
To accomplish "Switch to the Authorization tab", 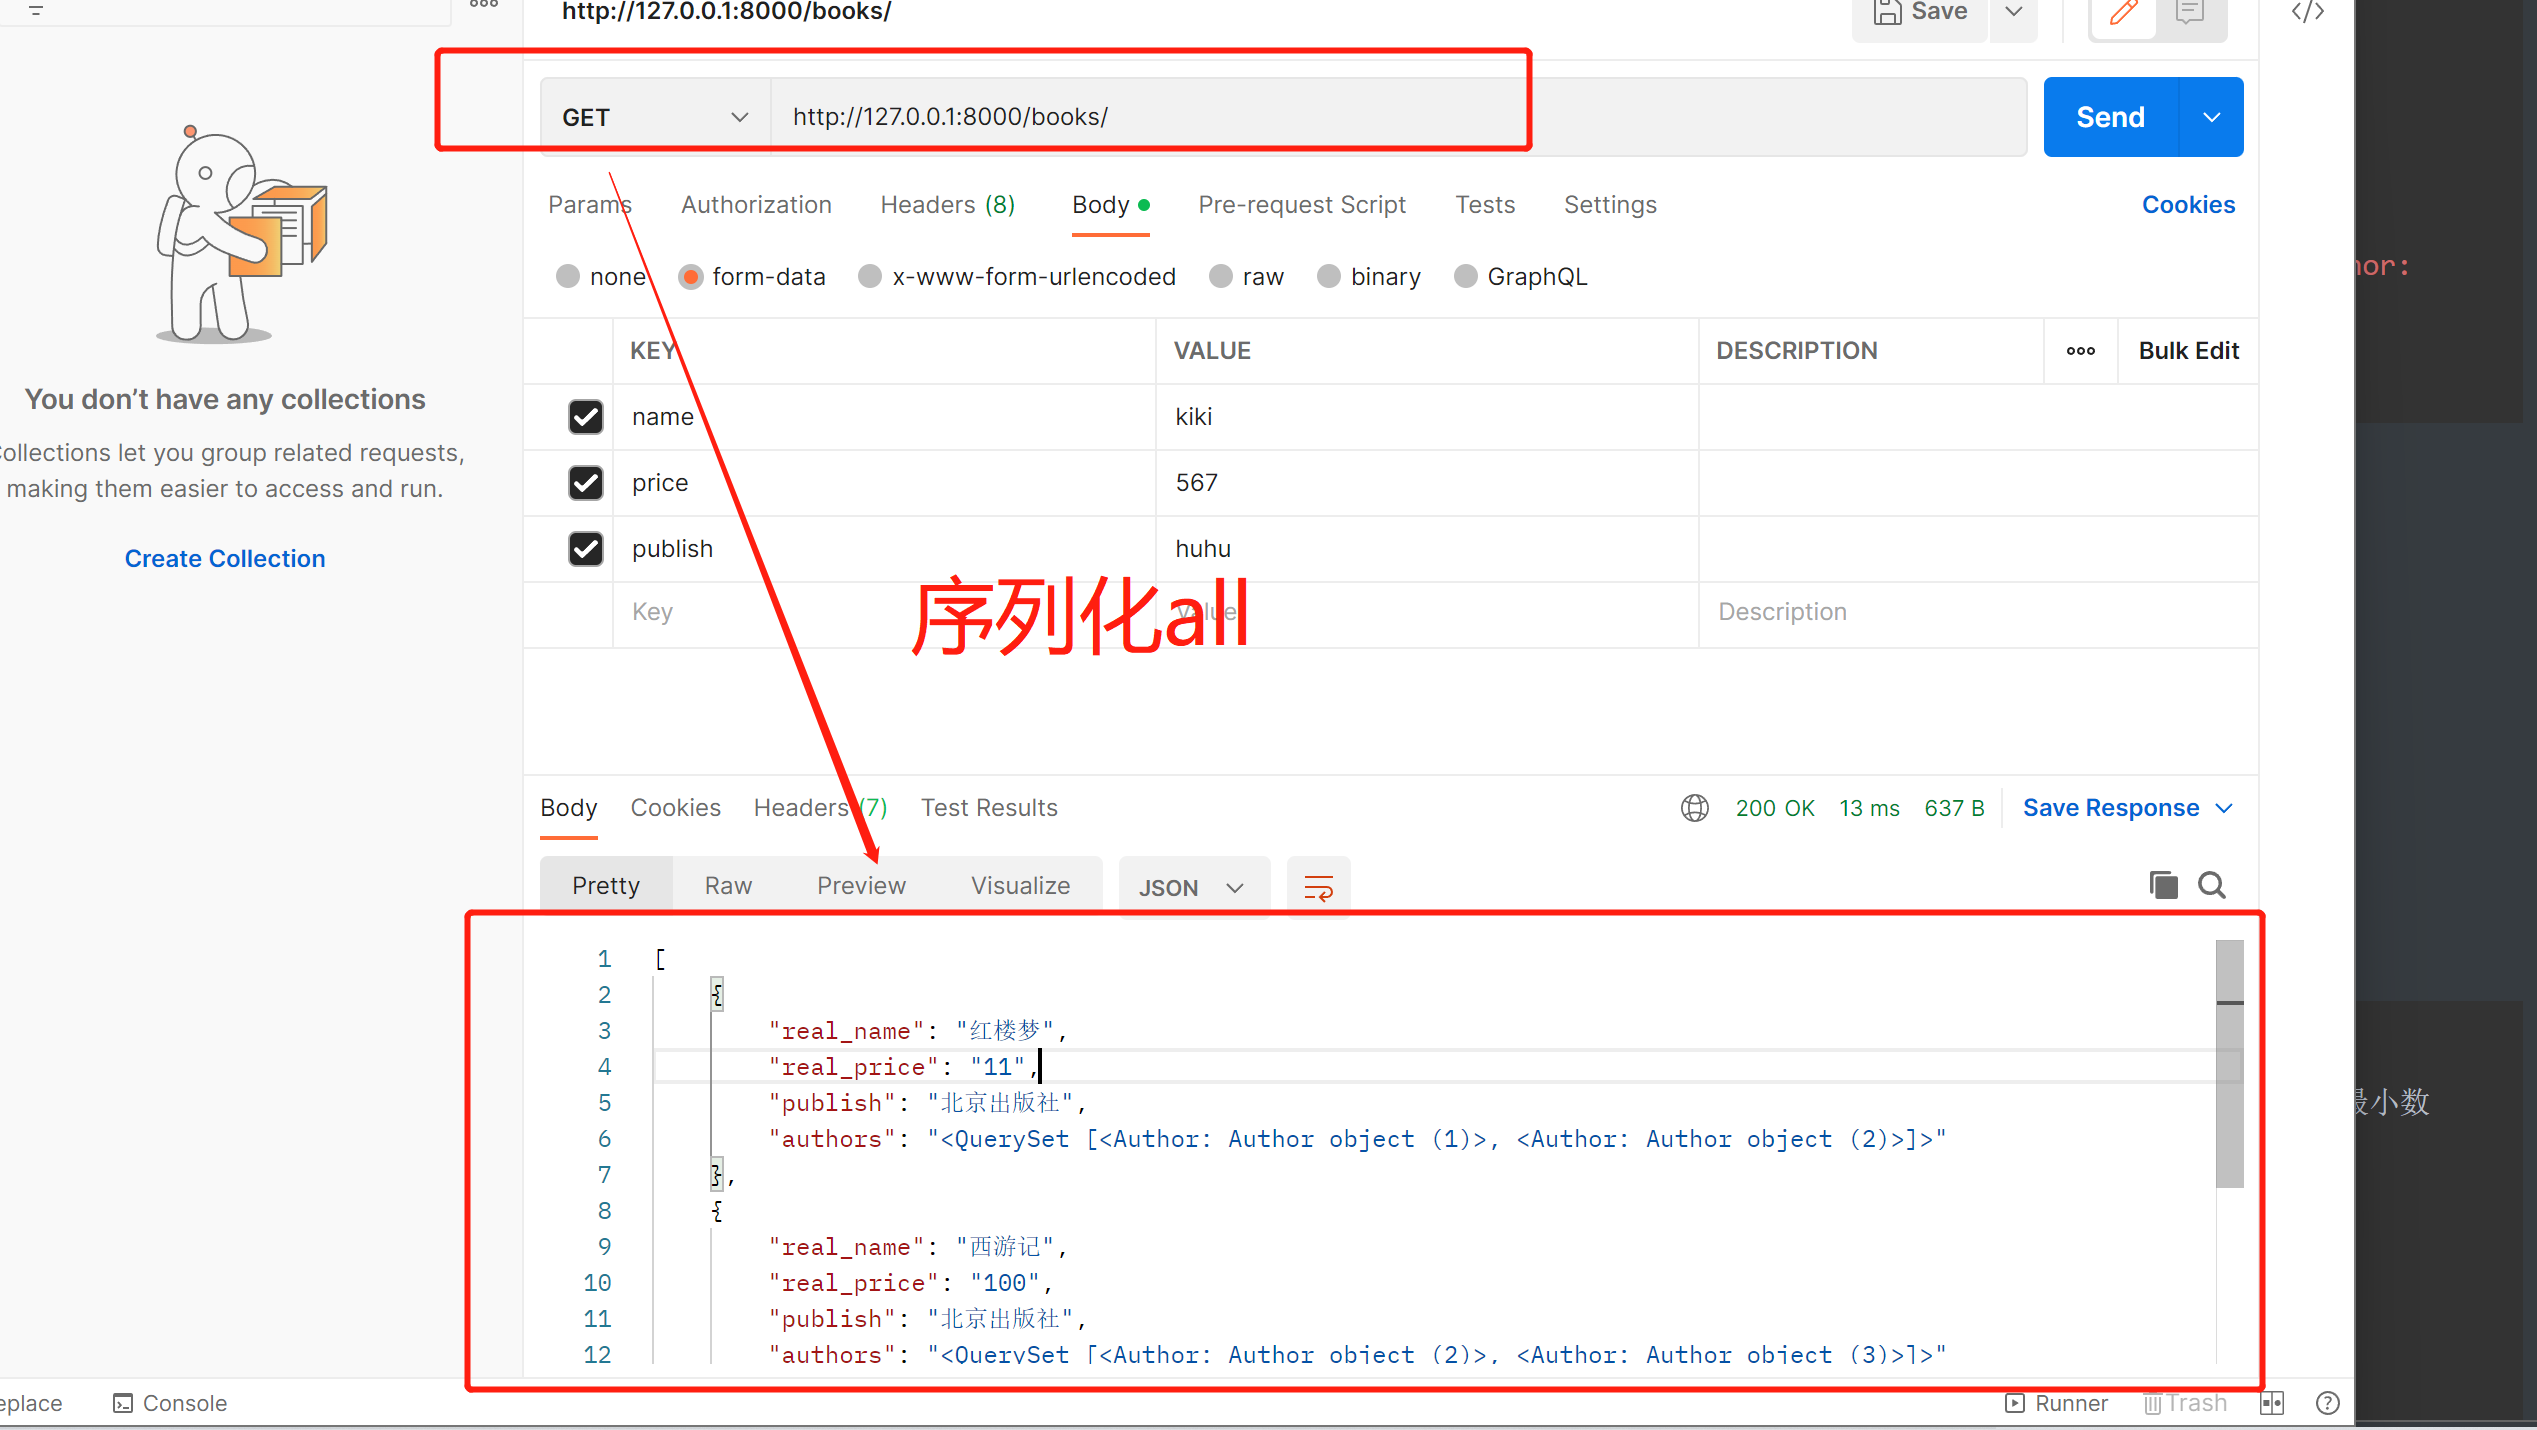I will (756, 205).
